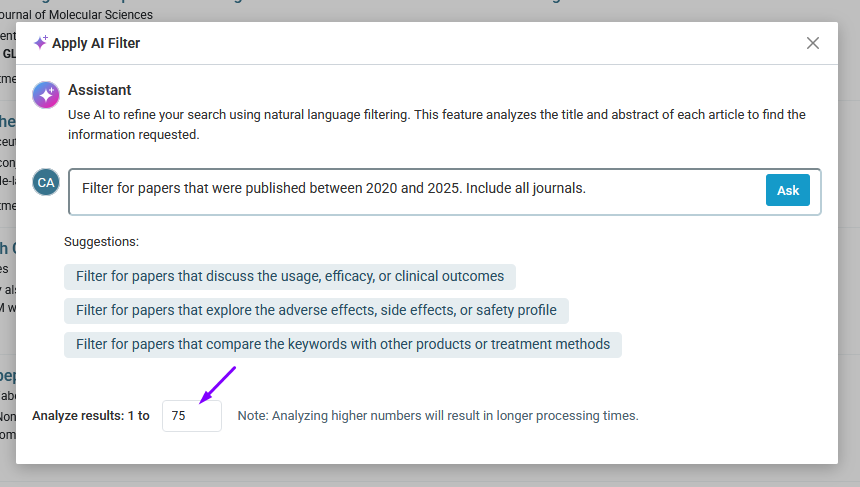Pick the compare with other products suggestion
The height and width of the screenshot is (487, 860).
[342, 344]
